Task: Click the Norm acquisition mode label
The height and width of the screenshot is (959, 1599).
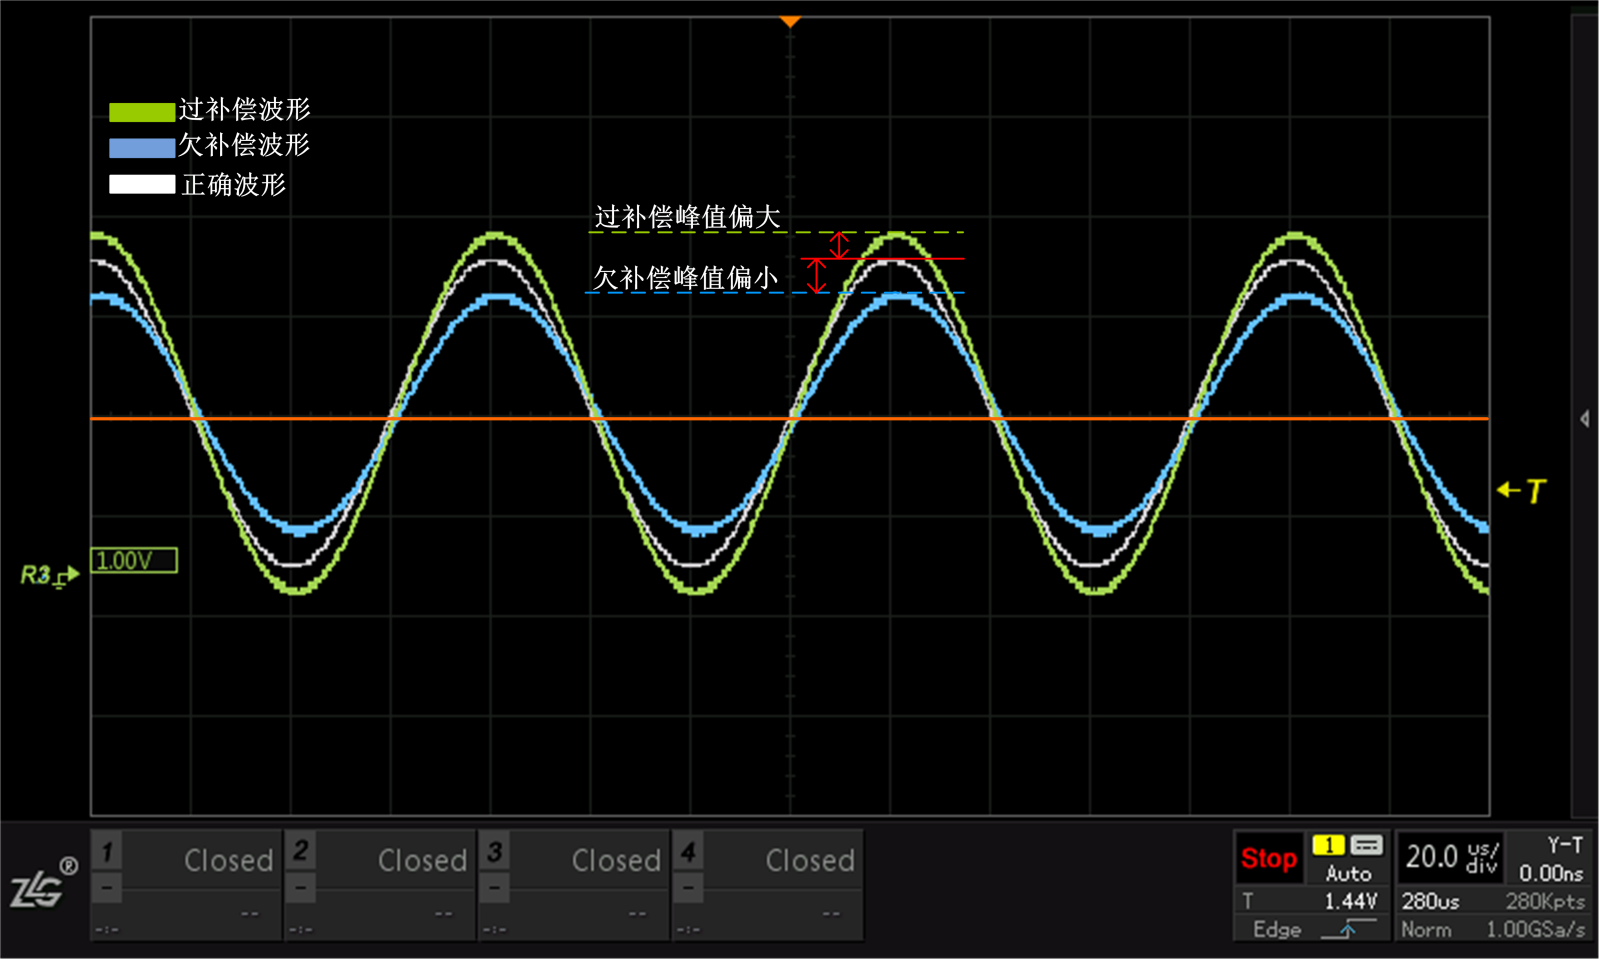Action: [1426, 929]
